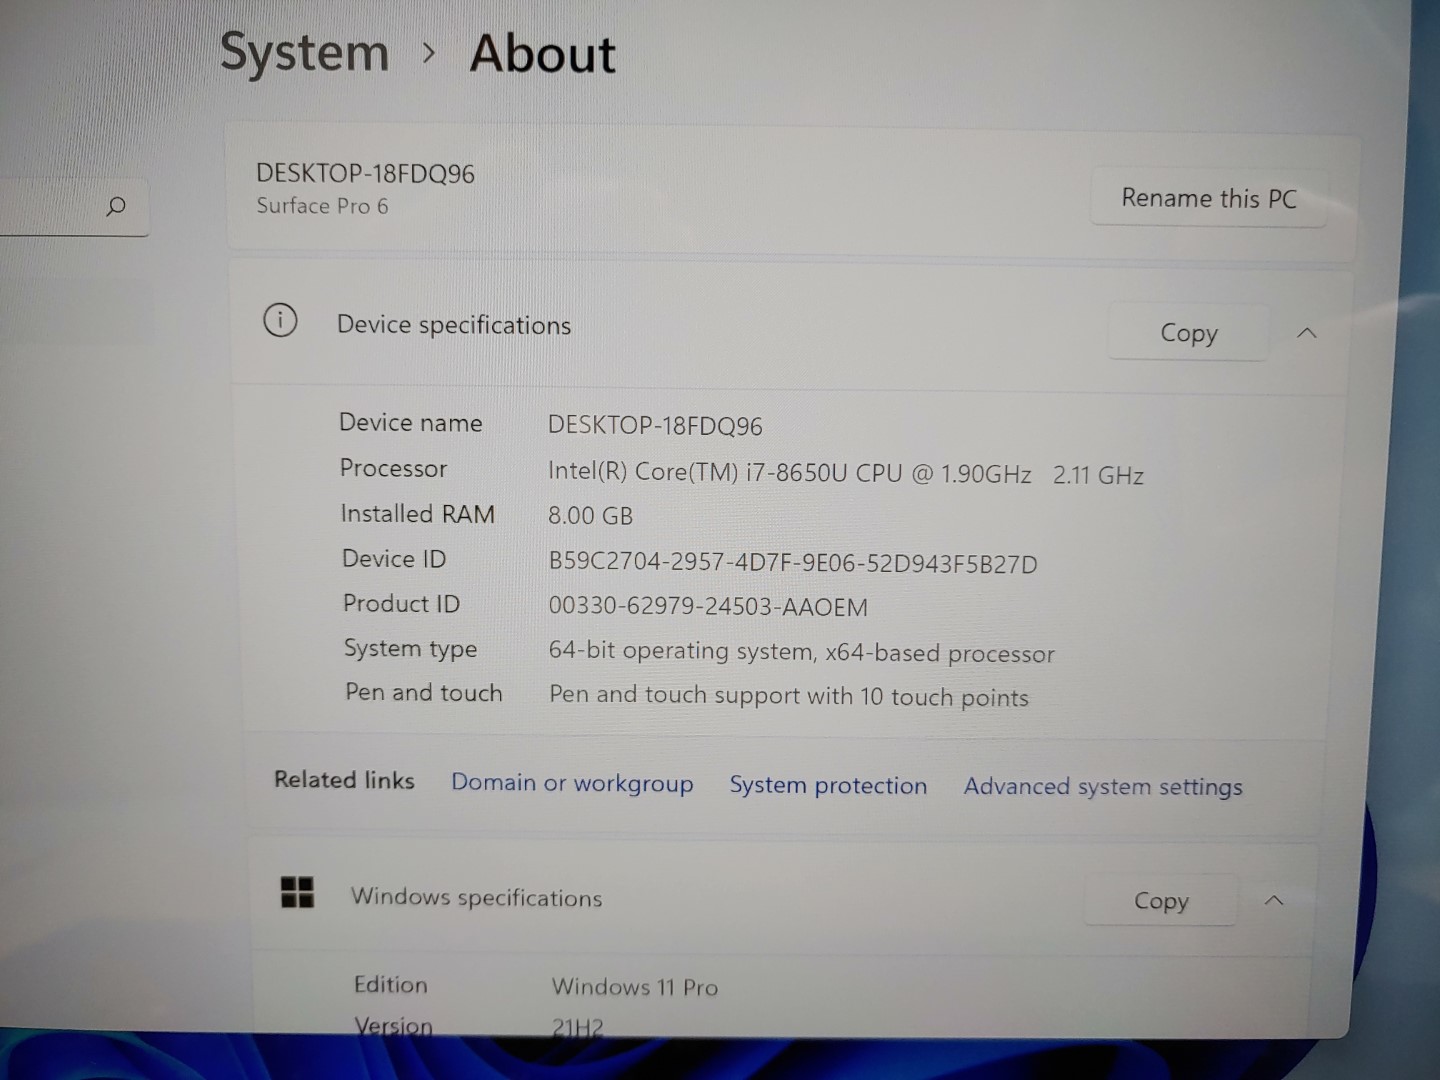Collapse the Device specifications section chevron
Screen dimensions: 1440x1080
pyautogui.click(x=1306, y=333)
